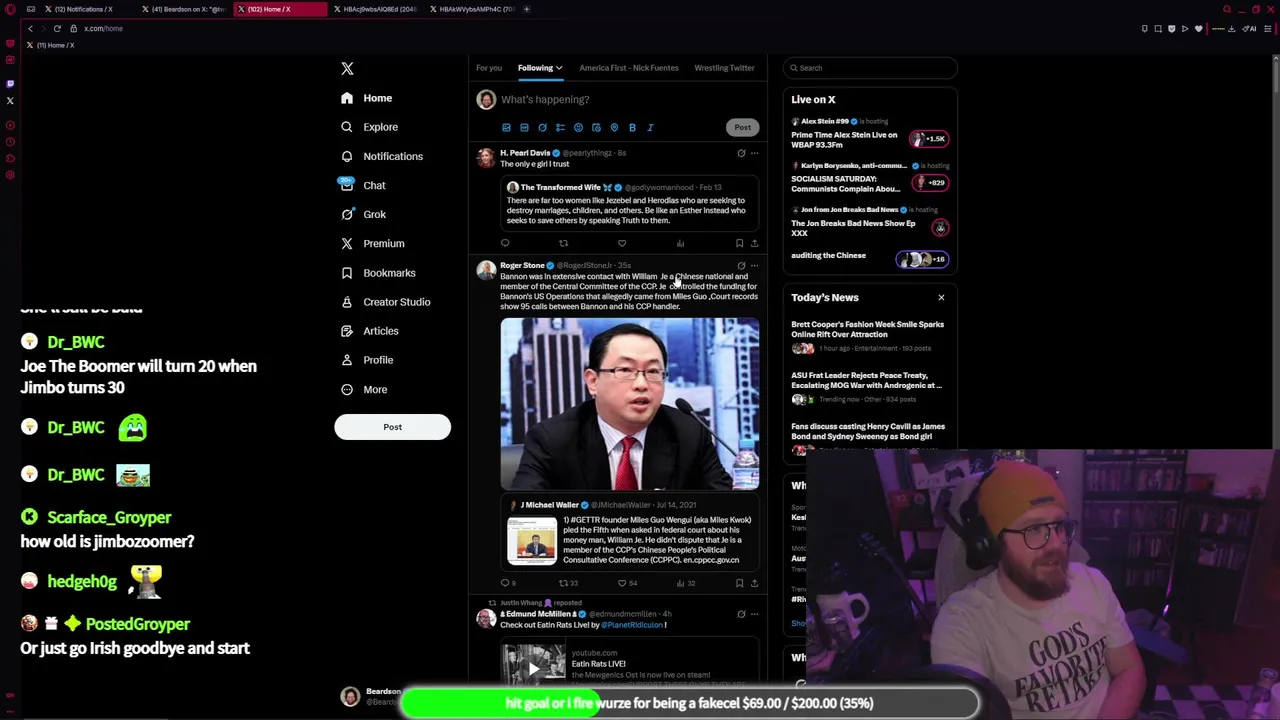The height and width of the screenshot is (720, 1280).
Task: Click the gray Post button in composer
Action: [x=742, y=127]
